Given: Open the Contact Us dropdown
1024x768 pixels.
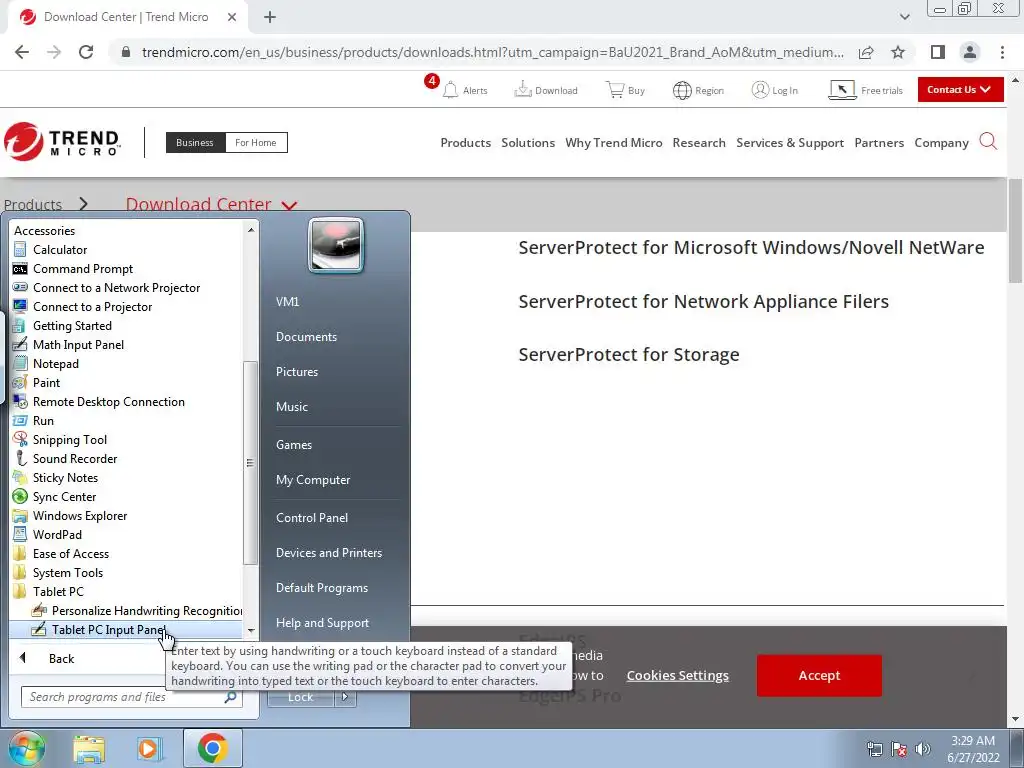Looking at the screenshot, I should (x=960, y=89).
